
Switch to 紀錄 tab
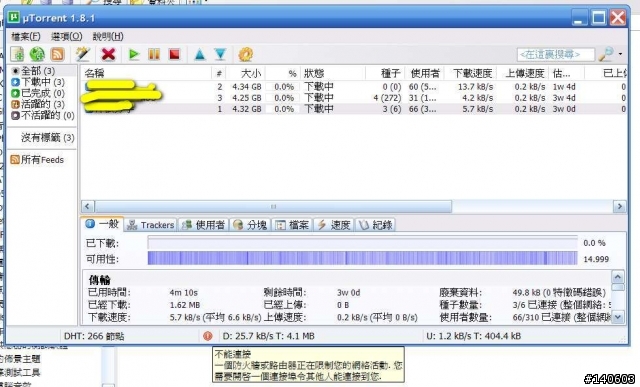376,225
